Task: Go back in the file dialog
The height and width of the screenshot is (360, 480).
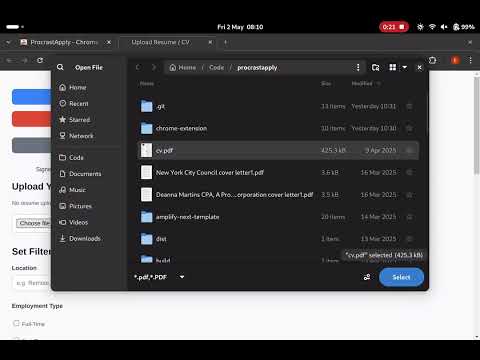Action: [x=138, y=67]
